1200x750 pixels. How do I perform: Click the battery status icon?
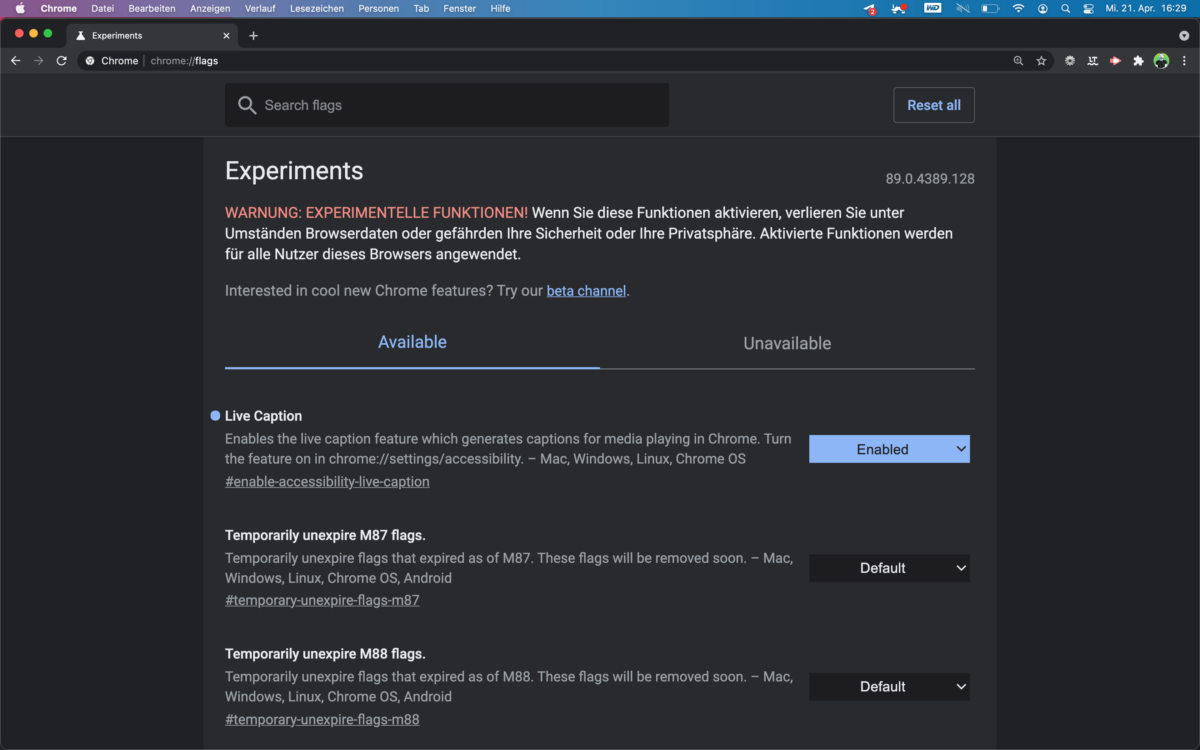(990, 8)
